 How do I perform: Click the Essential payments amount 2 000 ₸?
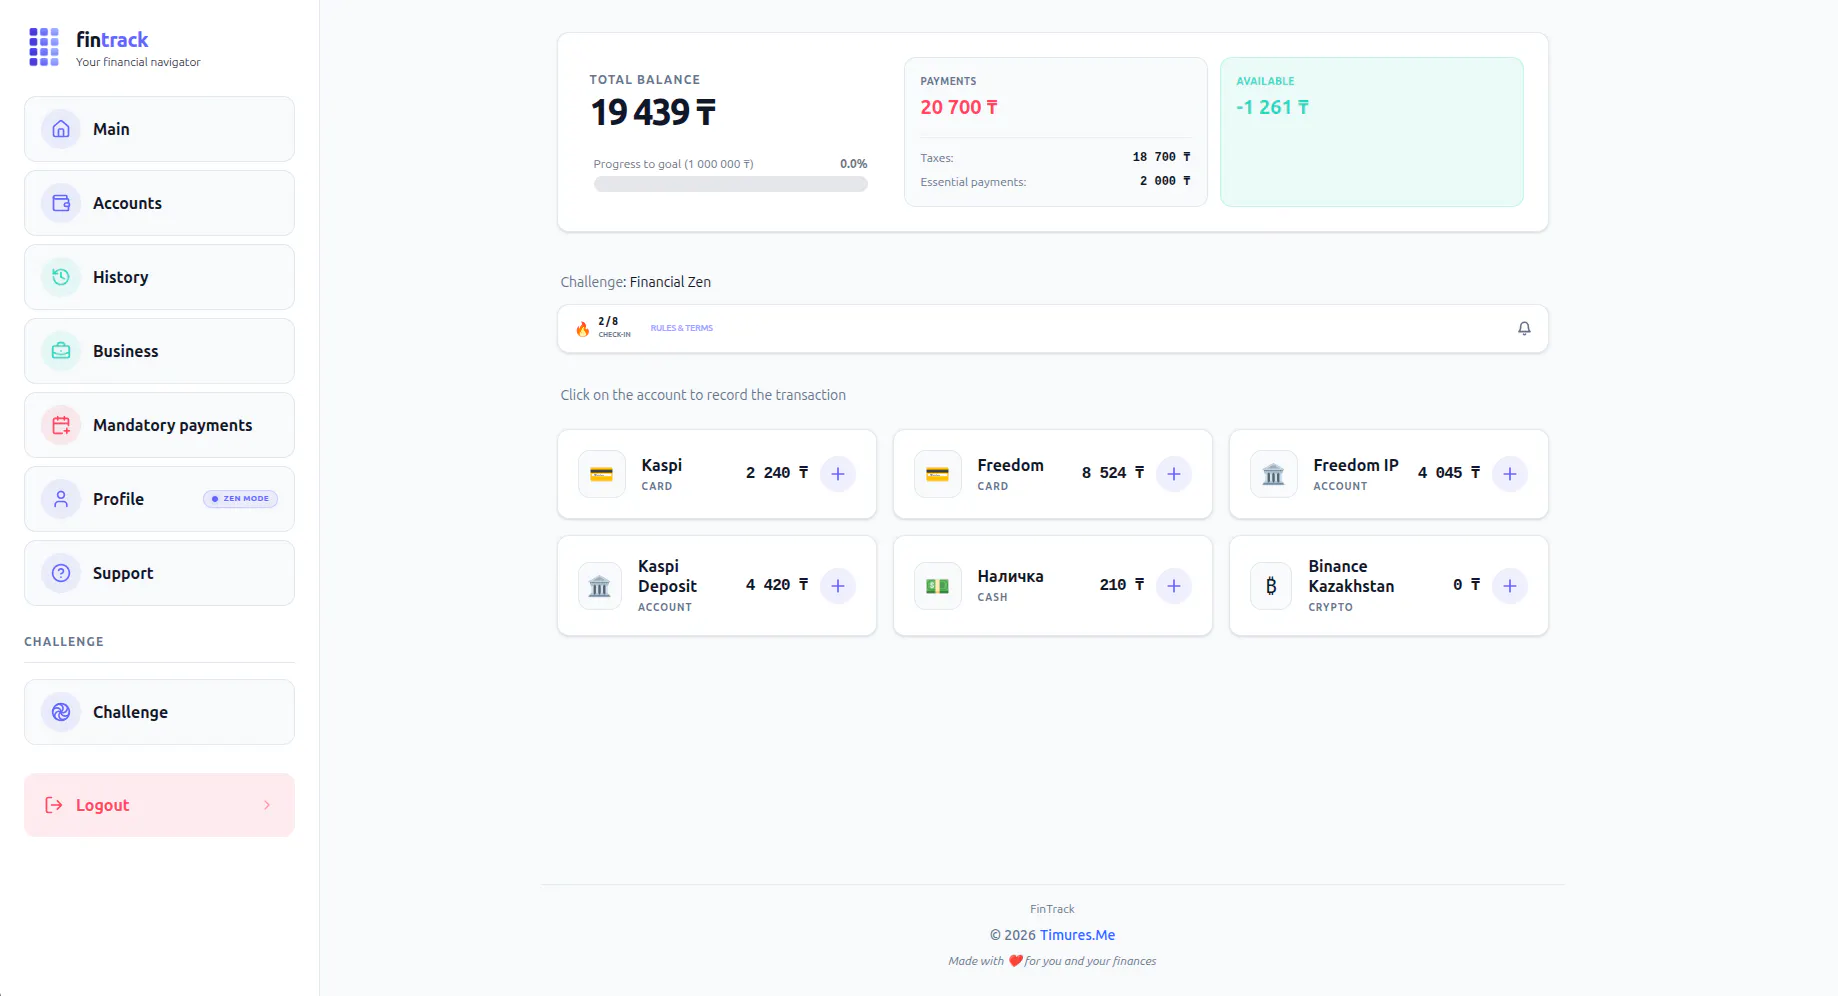pyautogui.click(x=1165, y=181)
